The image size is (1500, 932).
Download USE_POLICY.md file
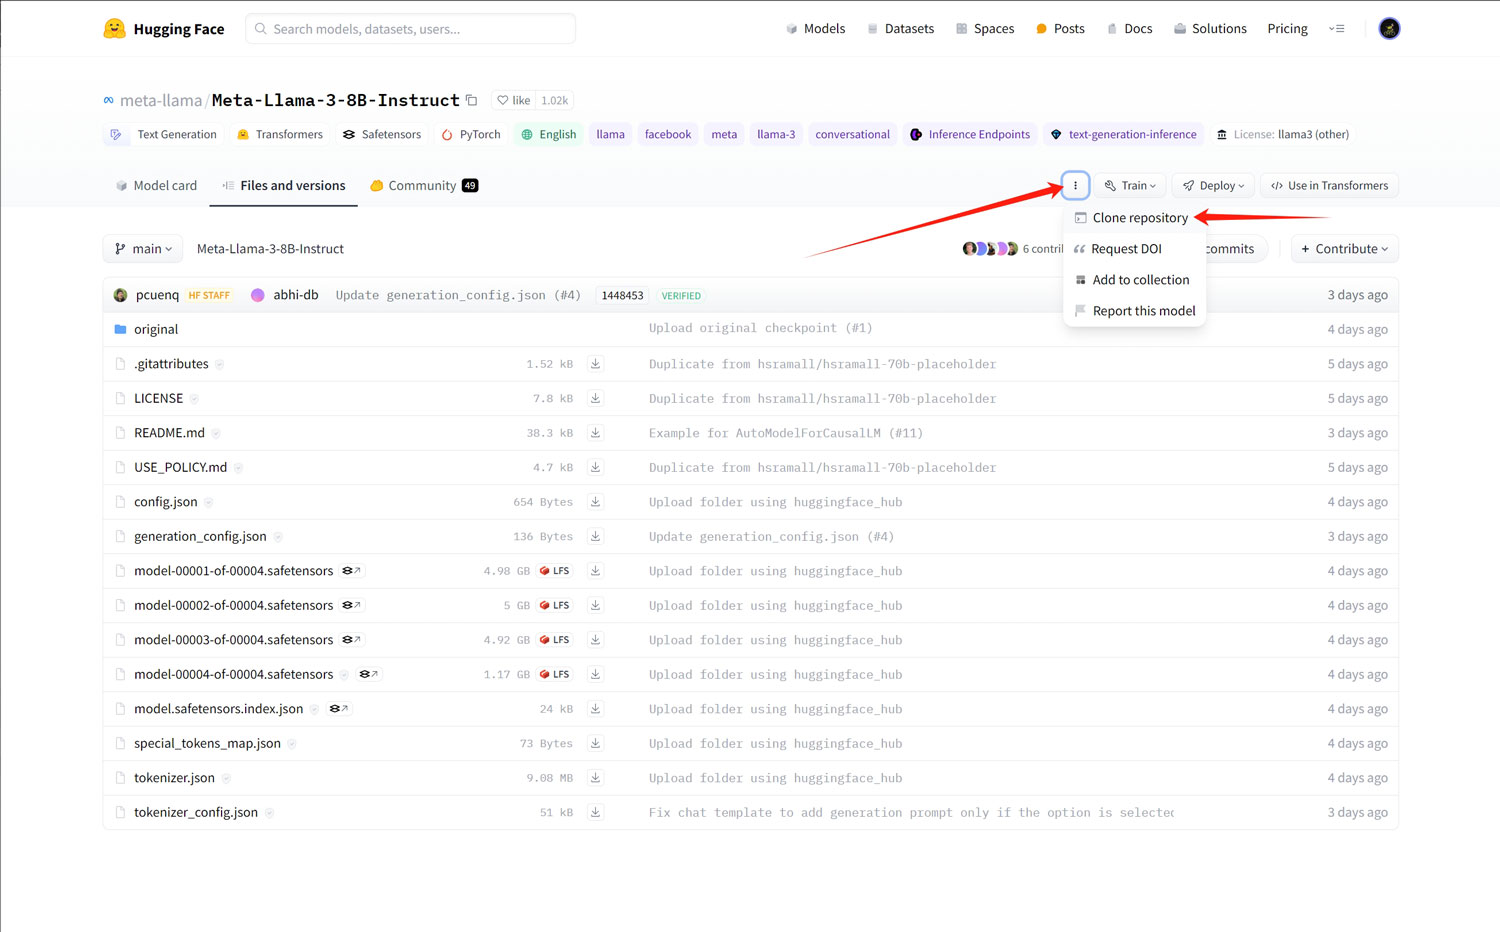pos(595,467)
